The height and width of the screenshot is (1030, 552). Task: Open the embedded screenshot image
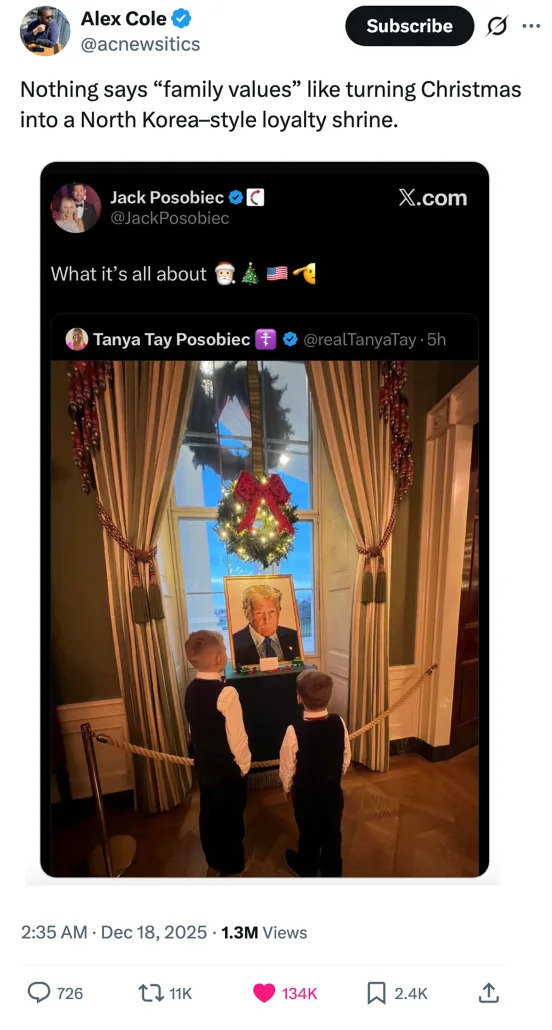coord(264,520)
